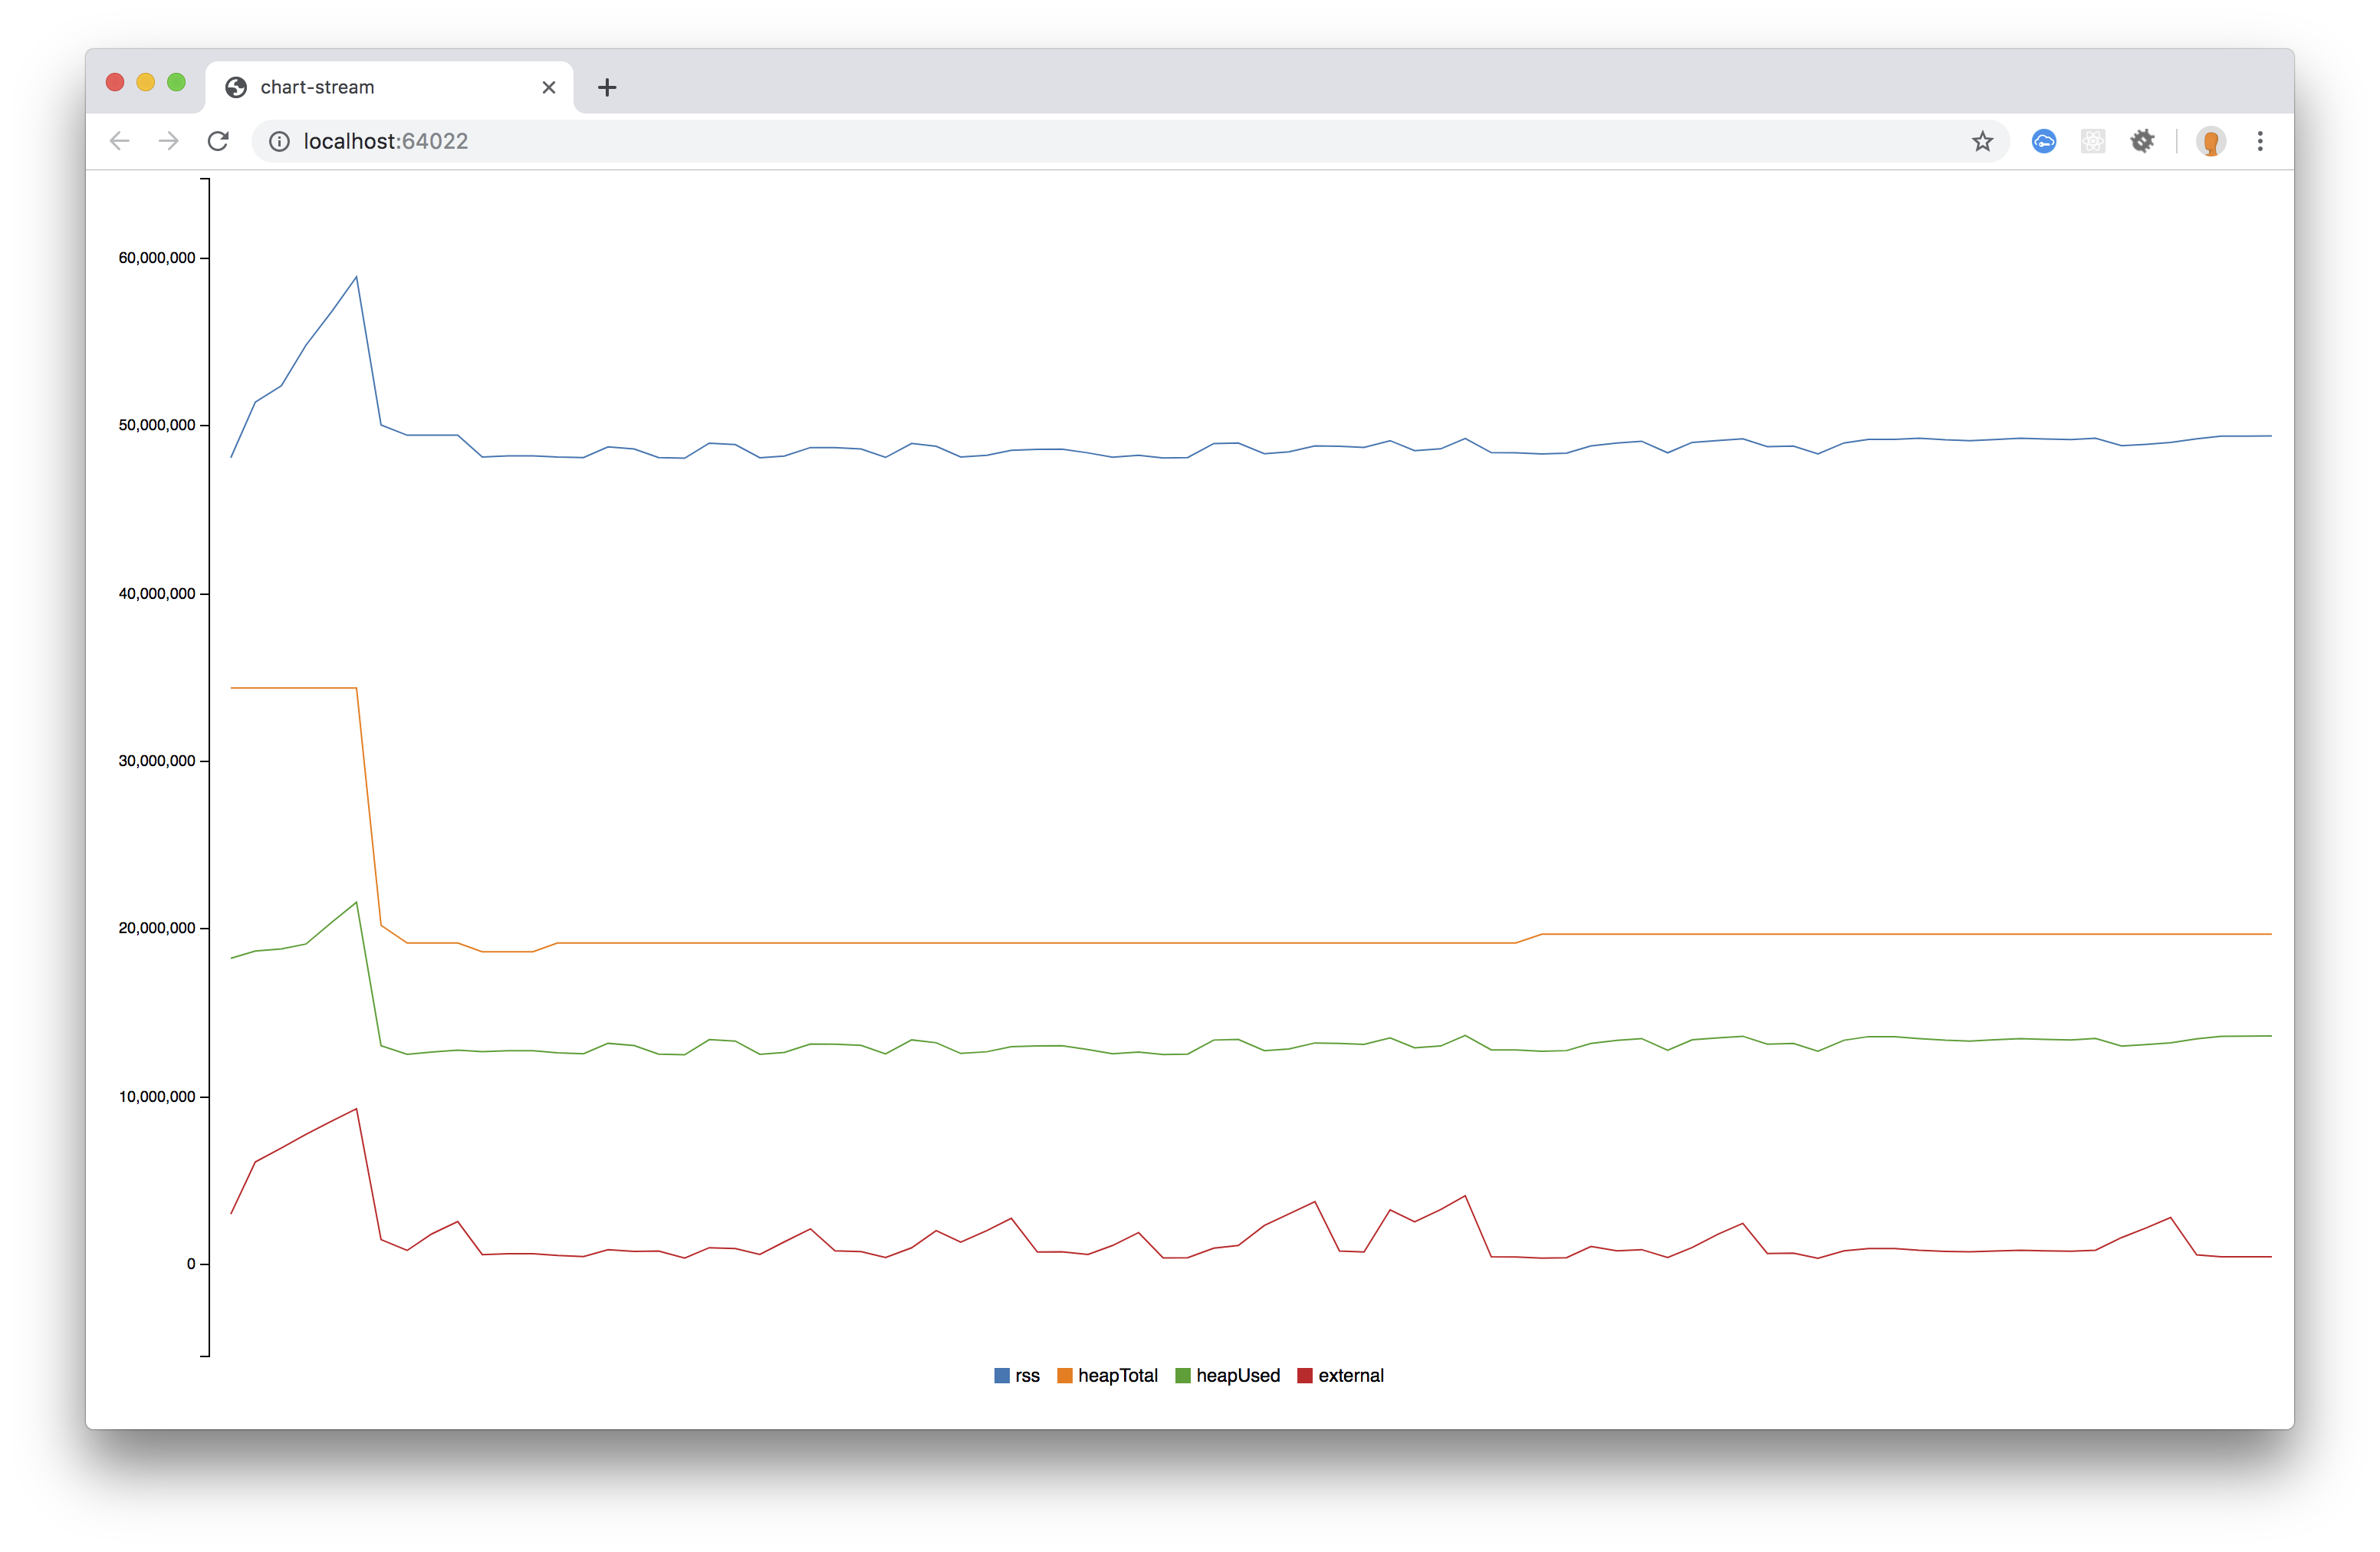This screenshot has width=2380, height=1552.
Task: Go forward using the forward arrow
Action: [x=169, y=141]
